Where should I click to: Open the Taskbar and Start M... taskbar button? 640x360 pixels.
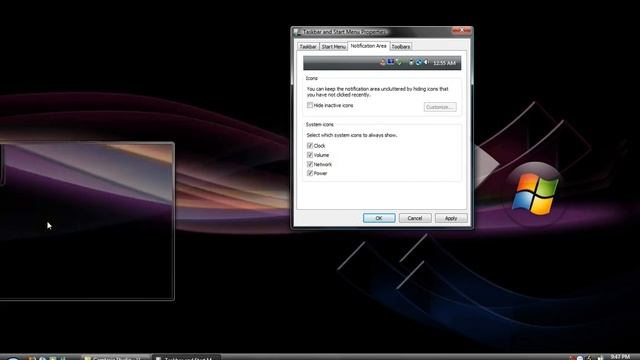click(x=186, y=358)
